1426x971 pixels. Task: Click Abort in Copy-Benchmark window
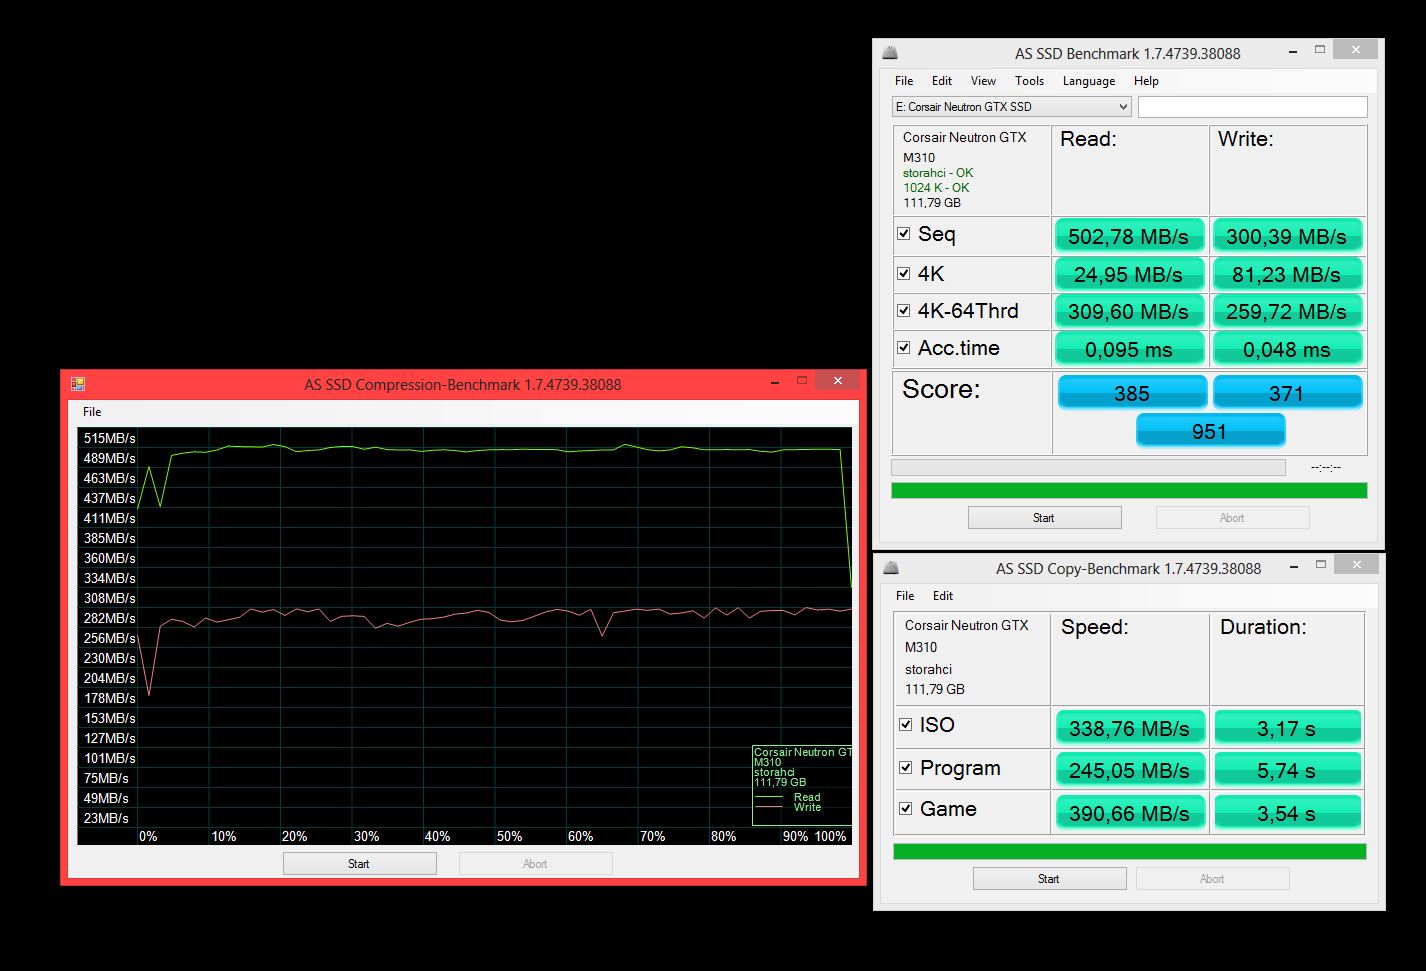point(1212,878)
